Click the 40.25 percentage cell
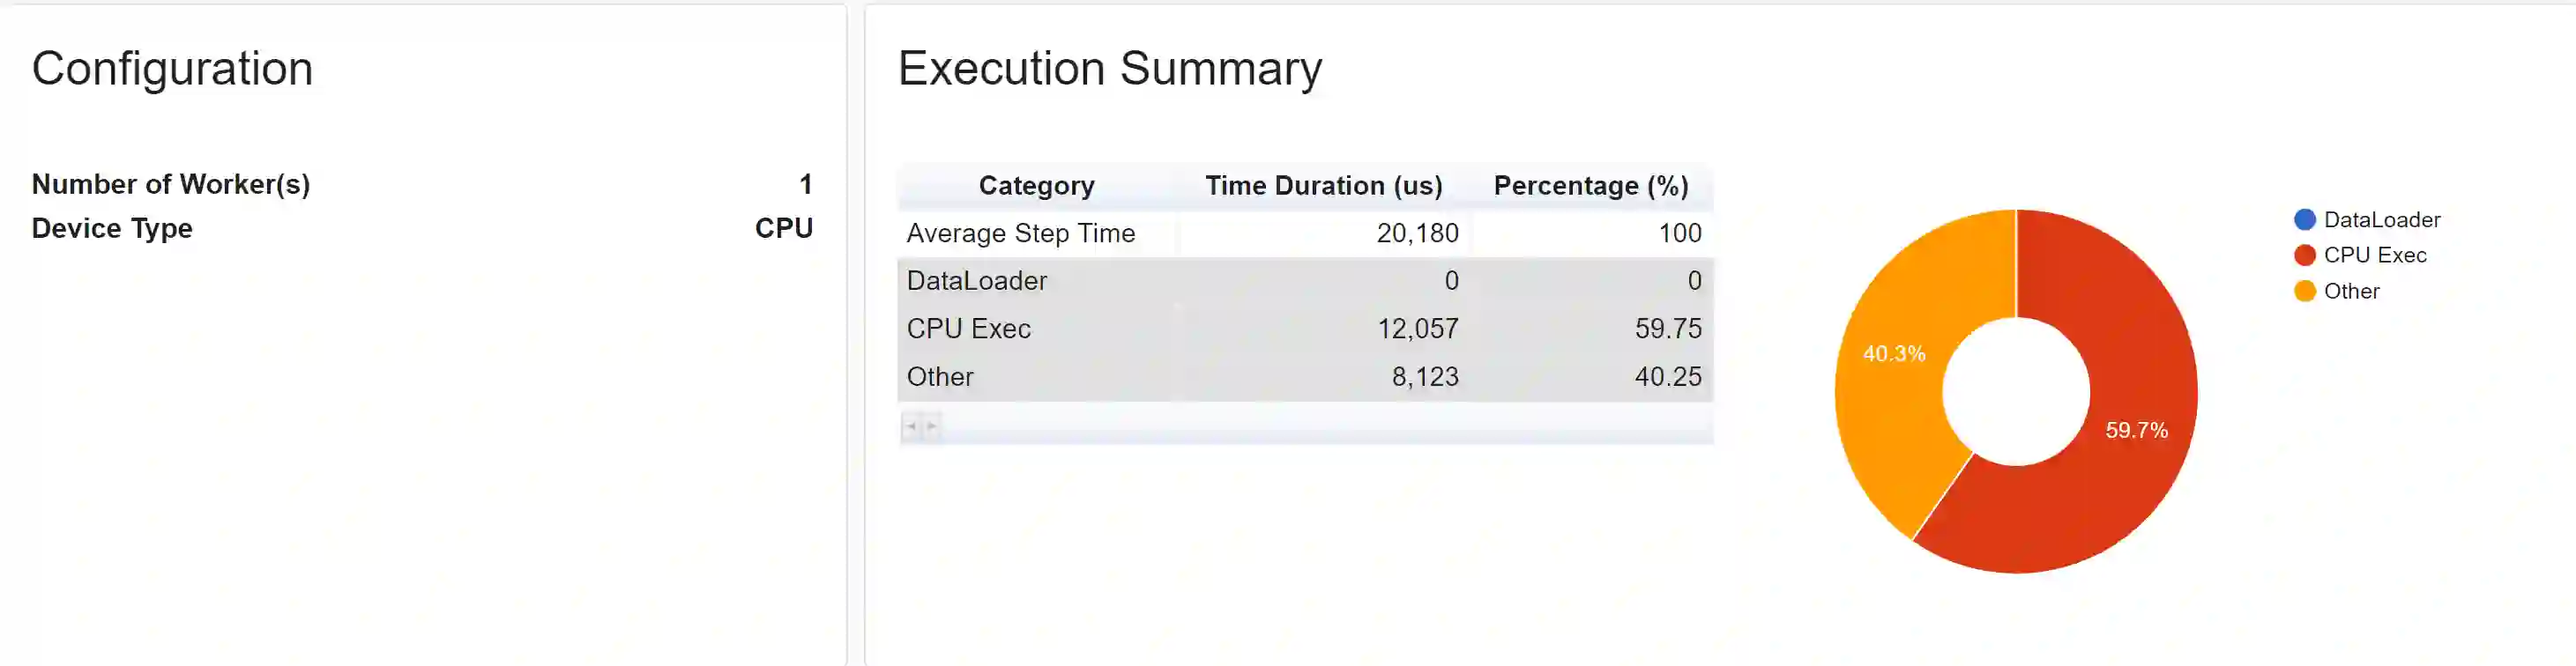 coord(1667,377)
